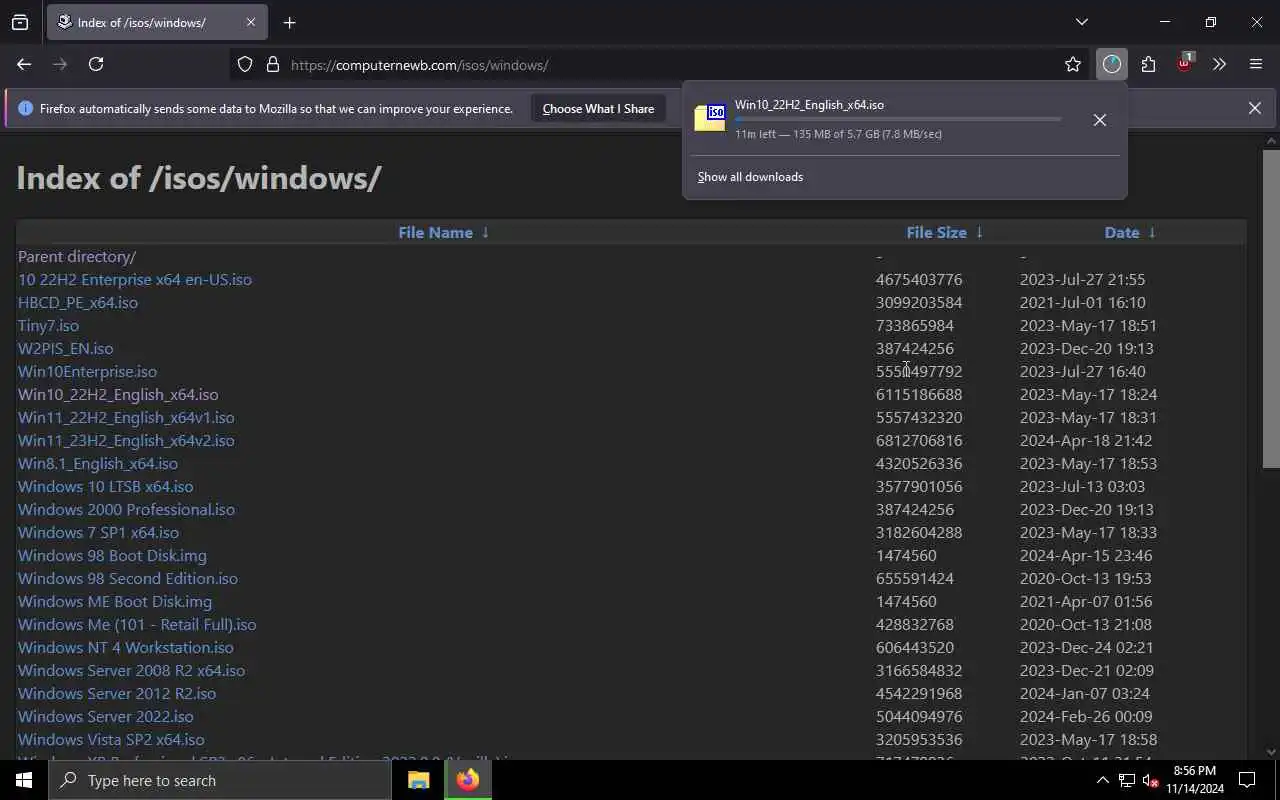
Task: Bookmark this page with the star
Action: 1073,64
